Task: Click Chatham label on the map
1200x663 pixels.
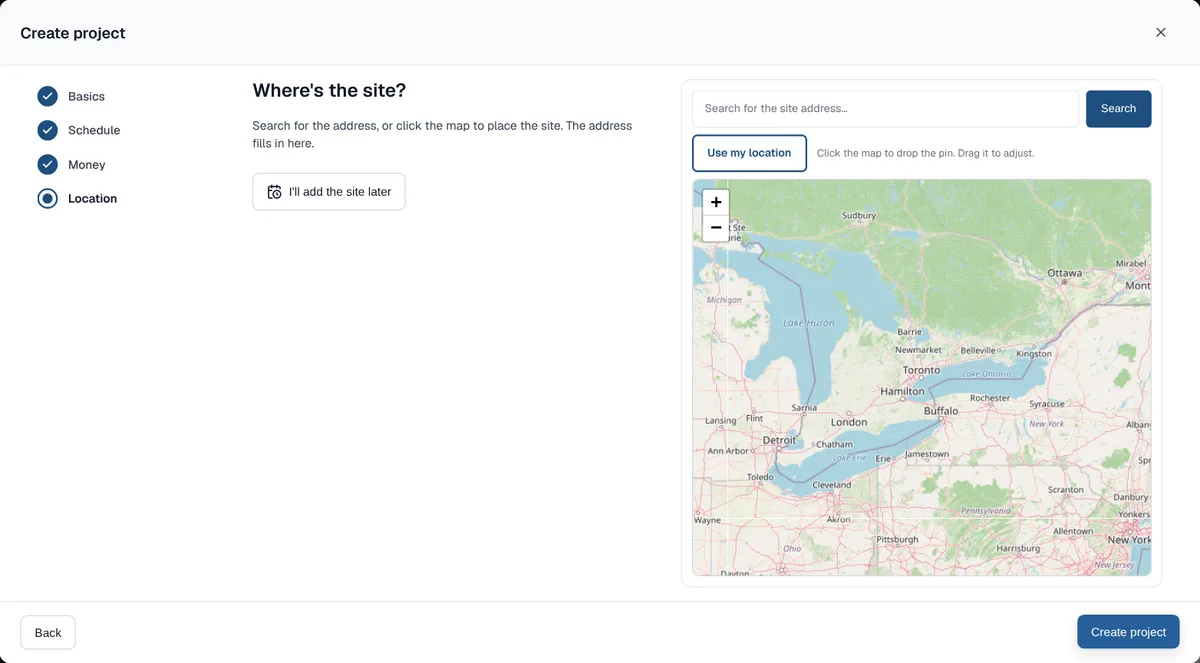Action: (835, 445)
